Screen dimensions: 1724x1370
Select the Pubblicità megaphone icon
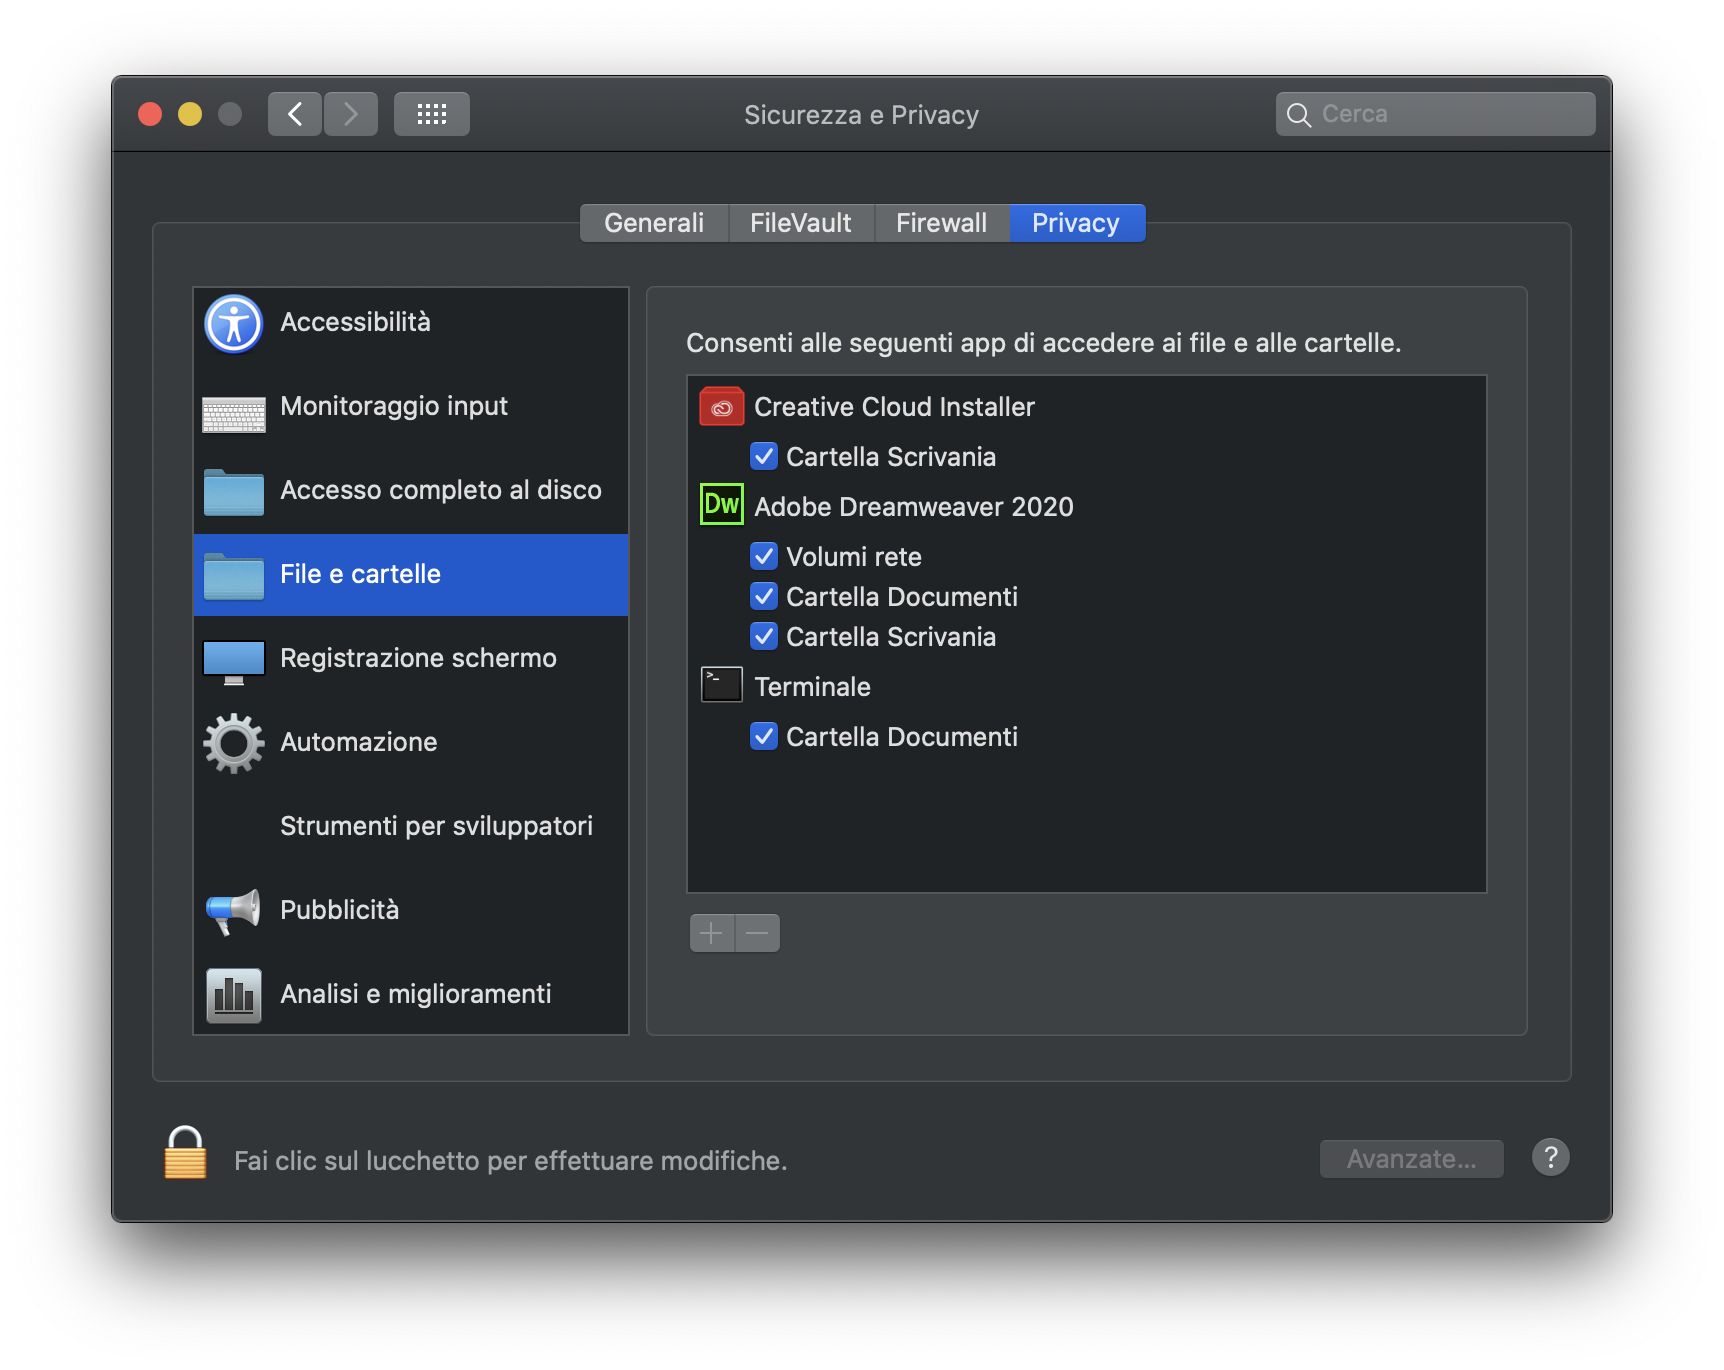pyautogui.click(x=233, y=911)
